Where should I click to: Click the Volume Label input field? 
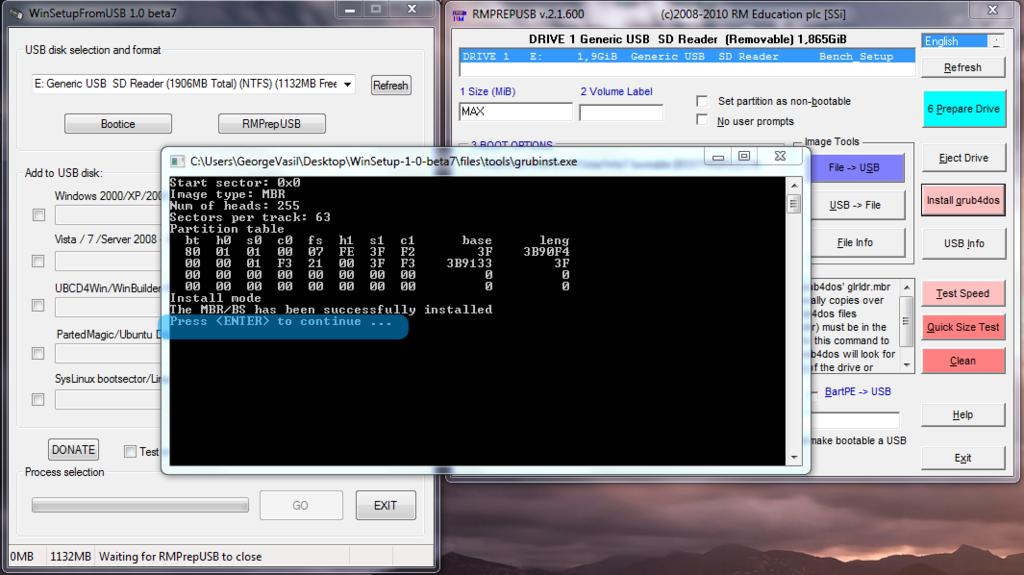(x=620, y=112)
